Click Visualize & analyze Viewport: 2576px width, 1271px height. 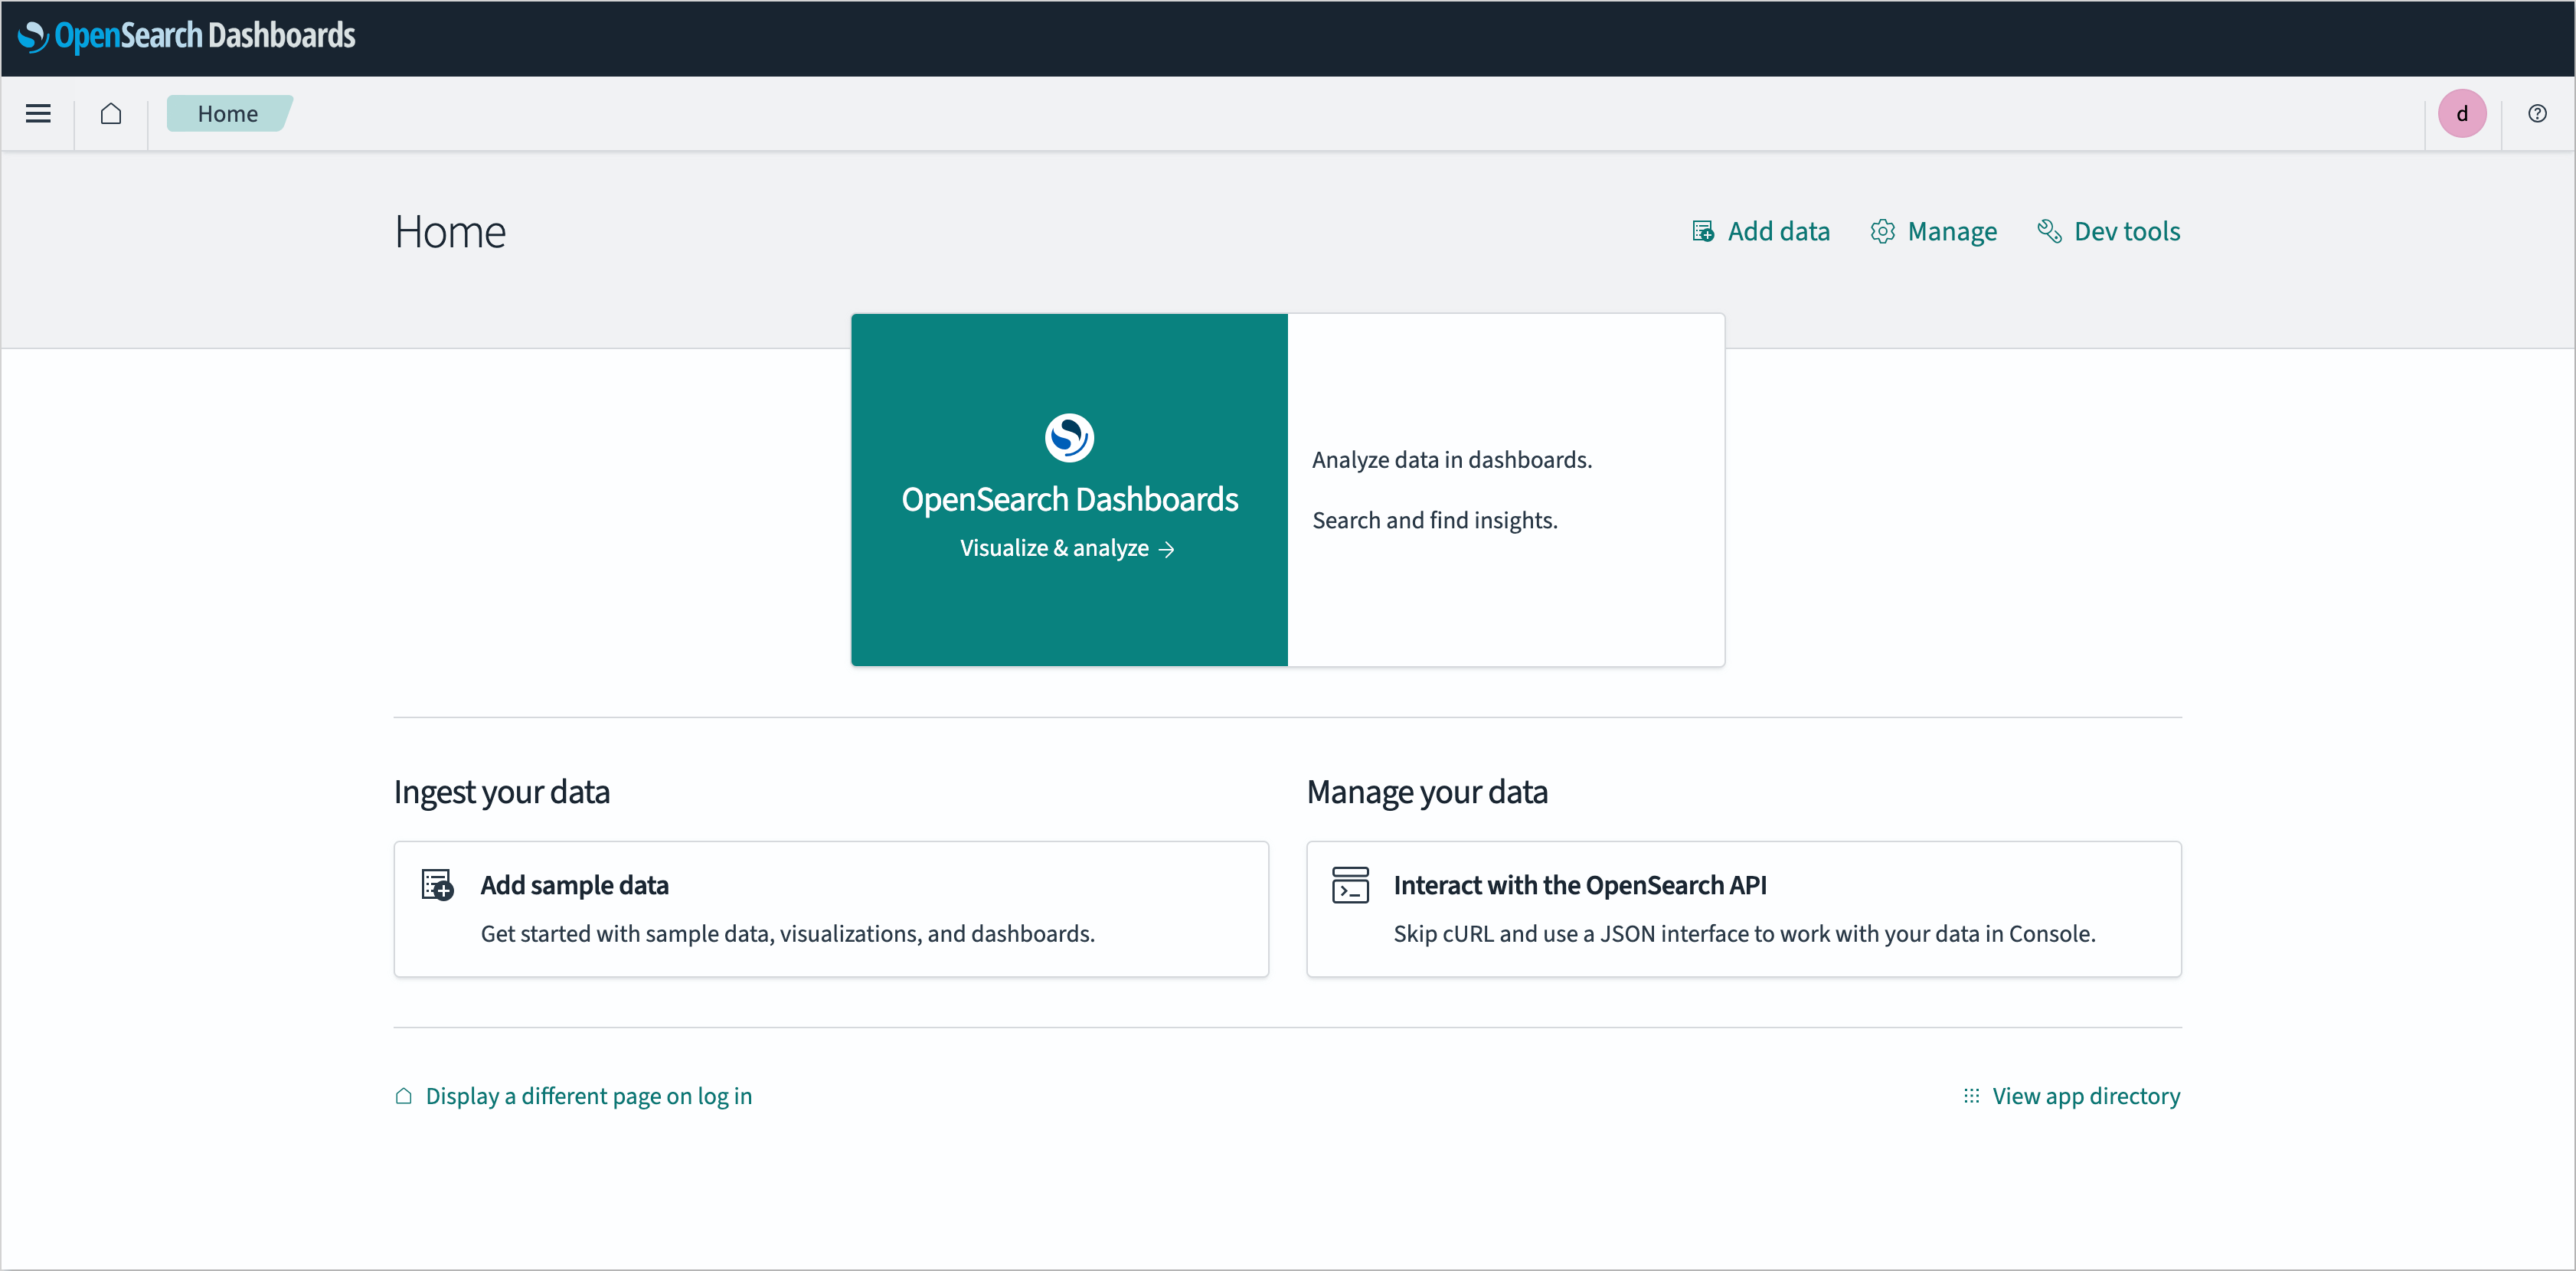pos(1067,548)
